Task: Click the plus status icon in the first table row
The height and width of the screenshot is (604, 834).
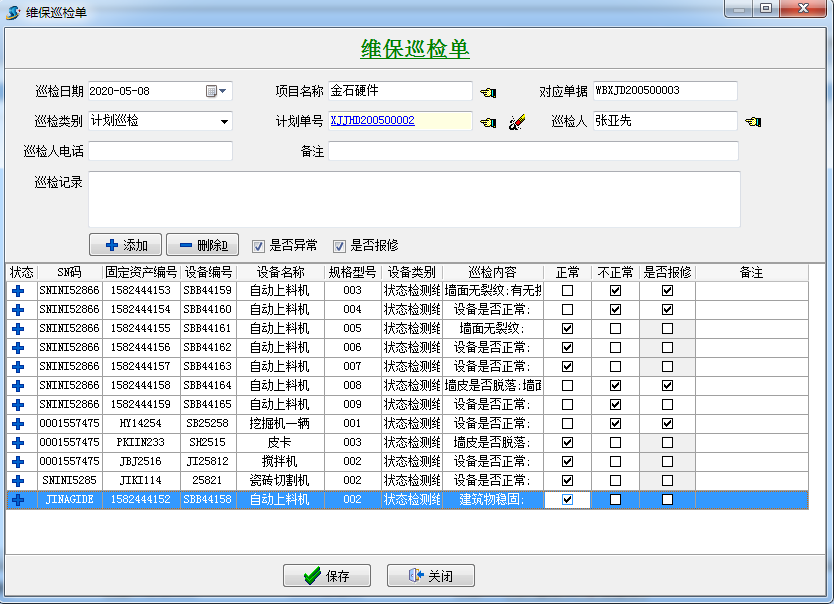Action: tap(18, 291)
